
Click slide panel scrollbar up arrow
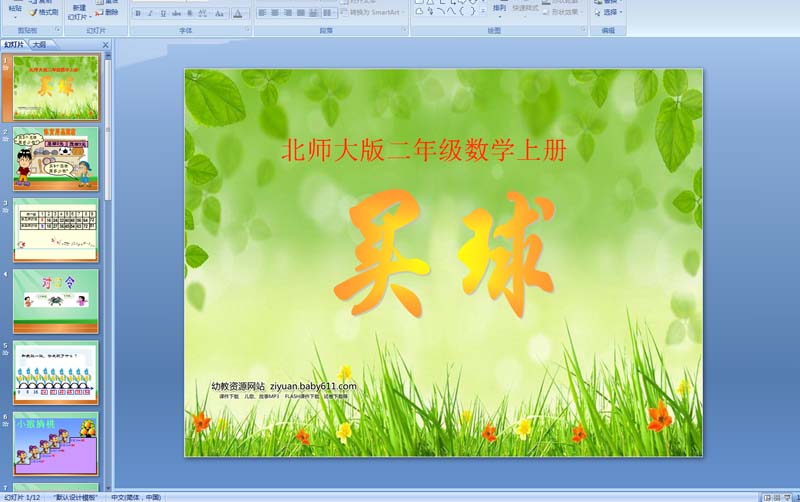tap(108, 55)
